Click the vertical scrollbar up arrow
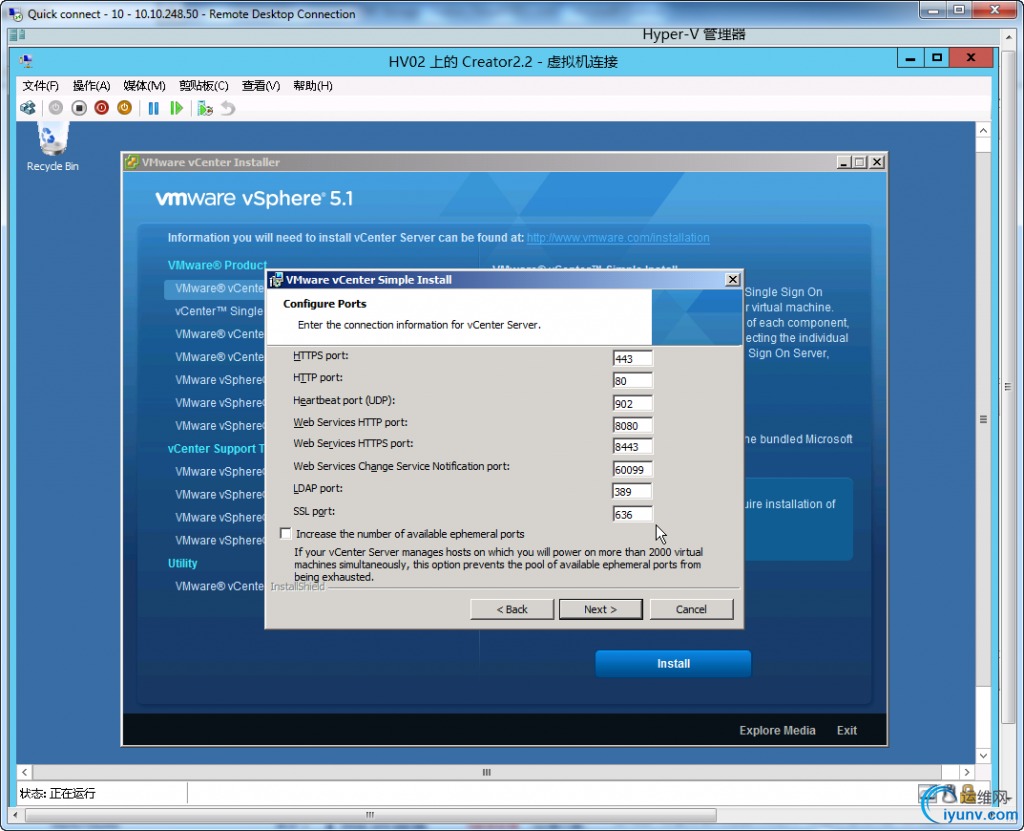Image resolution: width=1024 pixels, height=831 pixels. tap(983, 130)
